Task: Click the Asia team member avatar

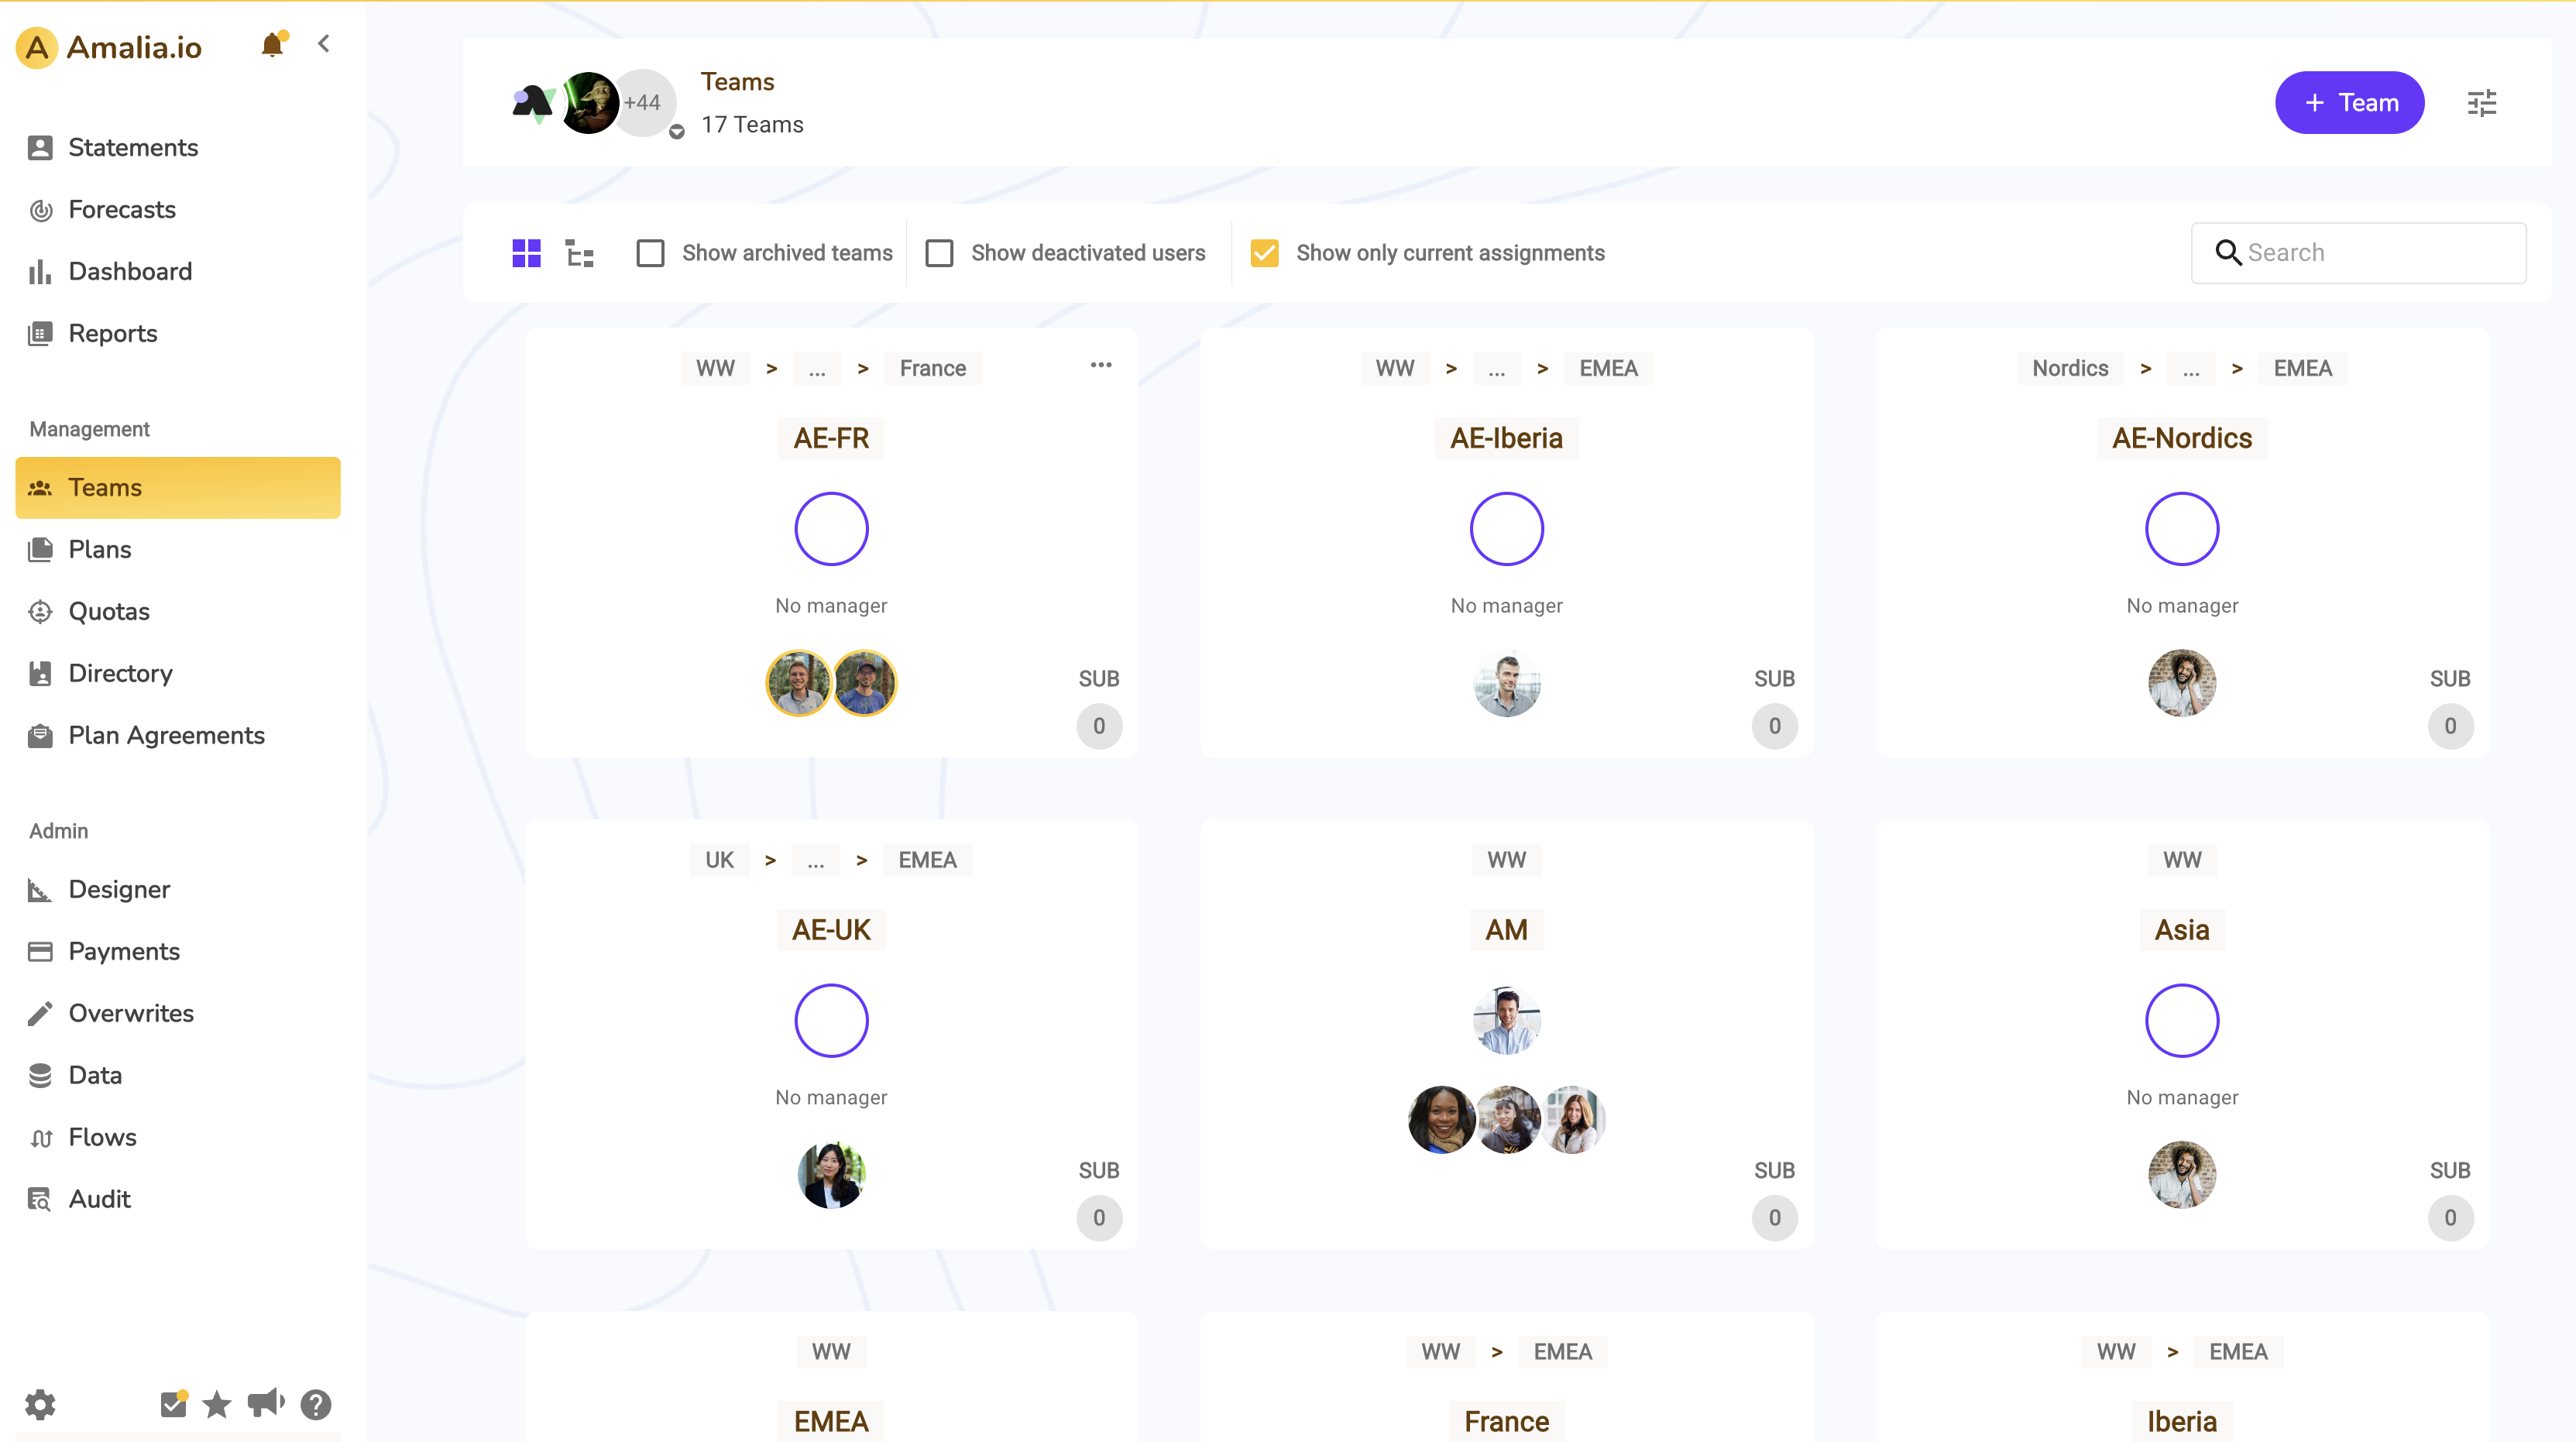Action: point(2182,1176)
